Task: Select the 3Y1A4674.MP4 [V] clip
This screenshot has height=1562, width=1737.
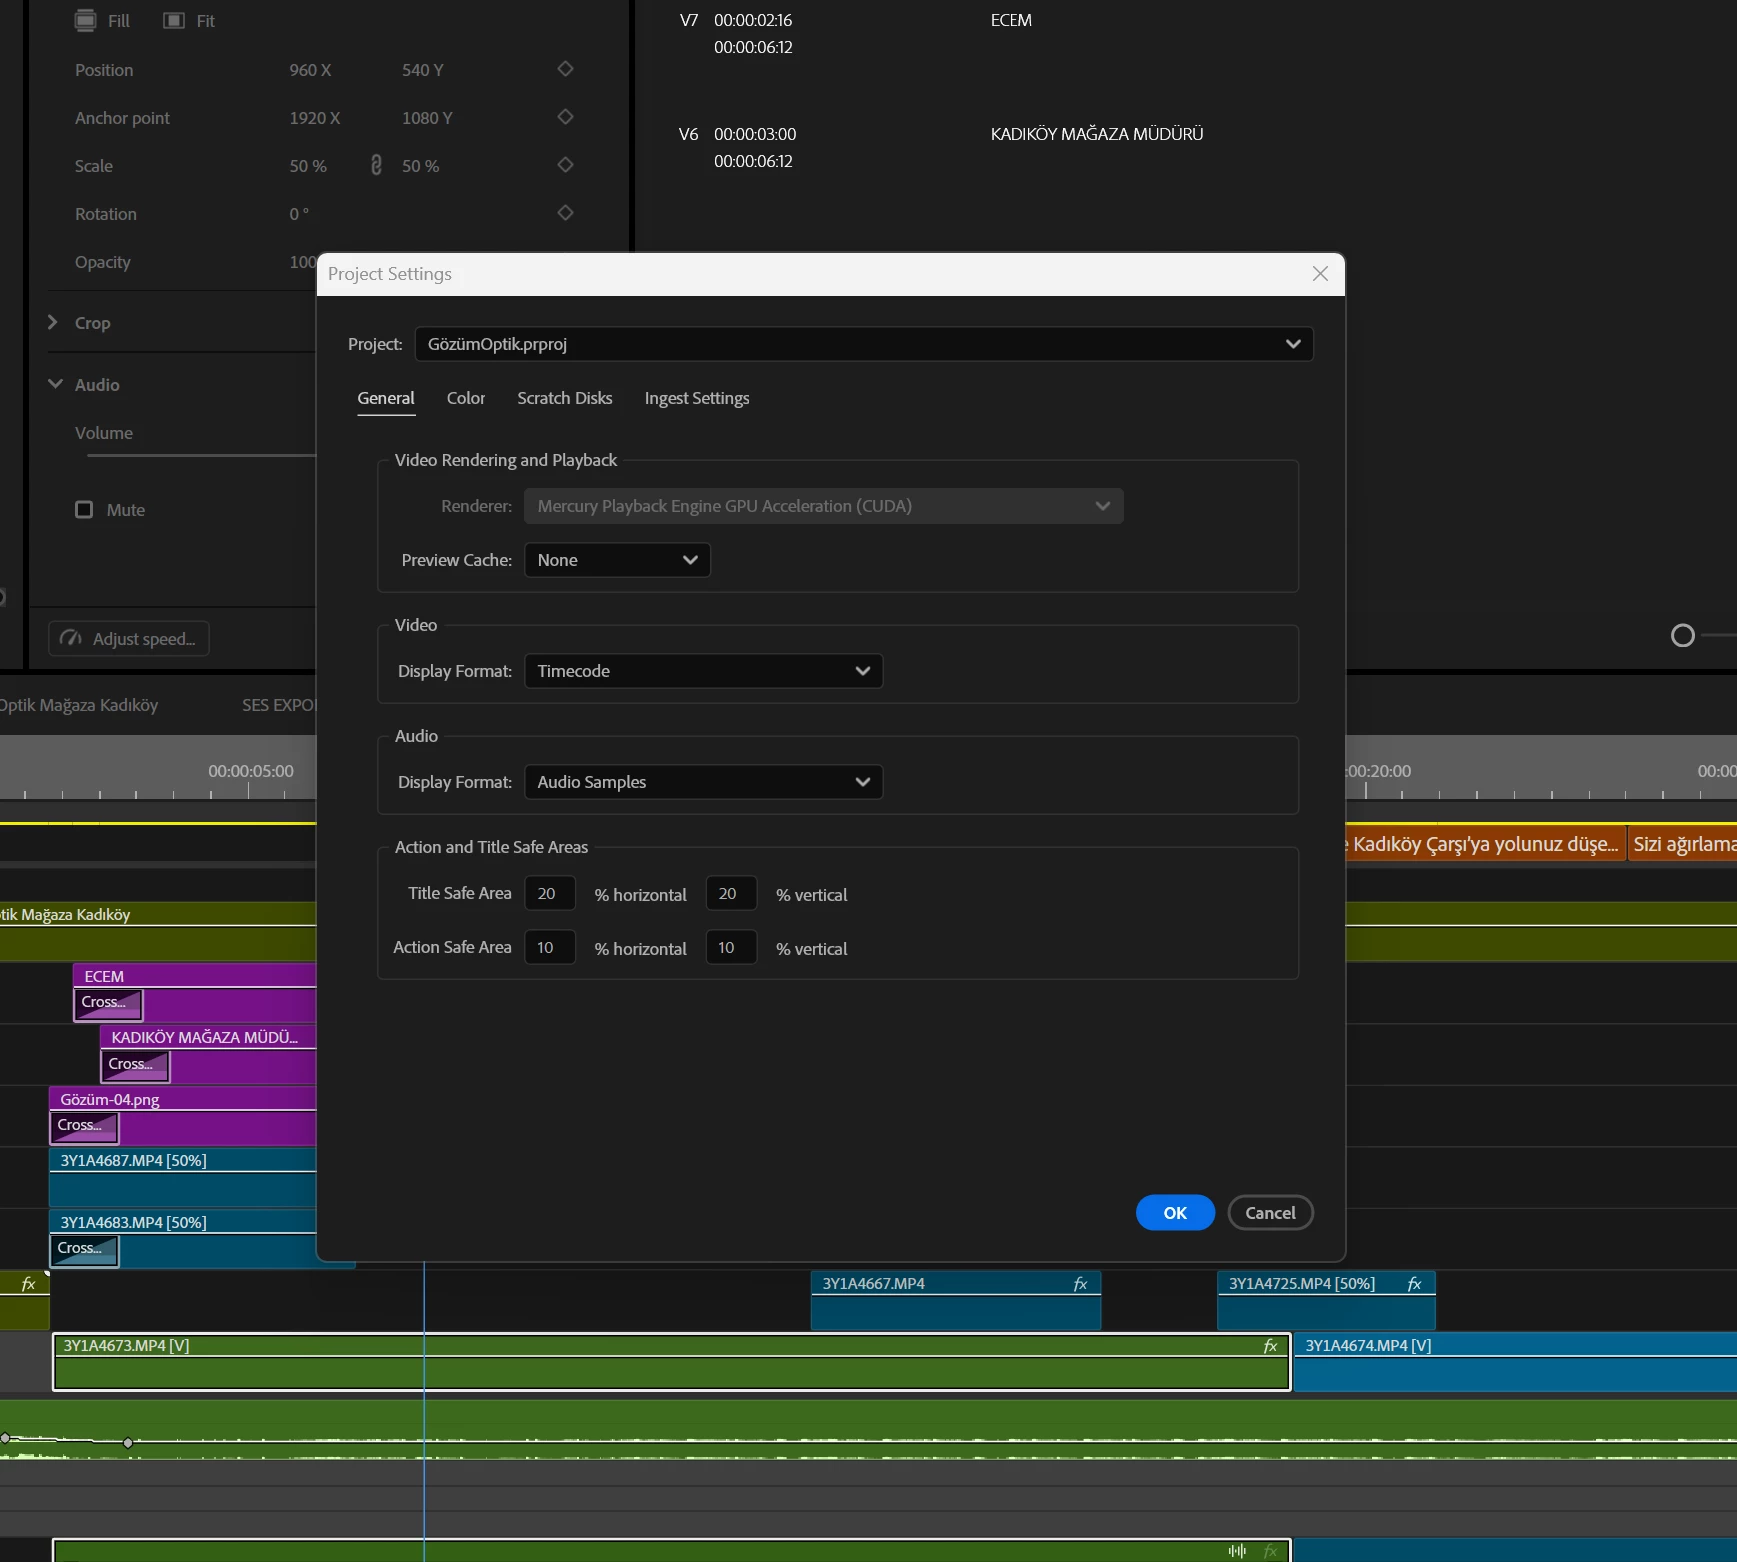Action: [x=1515, y=1362]
